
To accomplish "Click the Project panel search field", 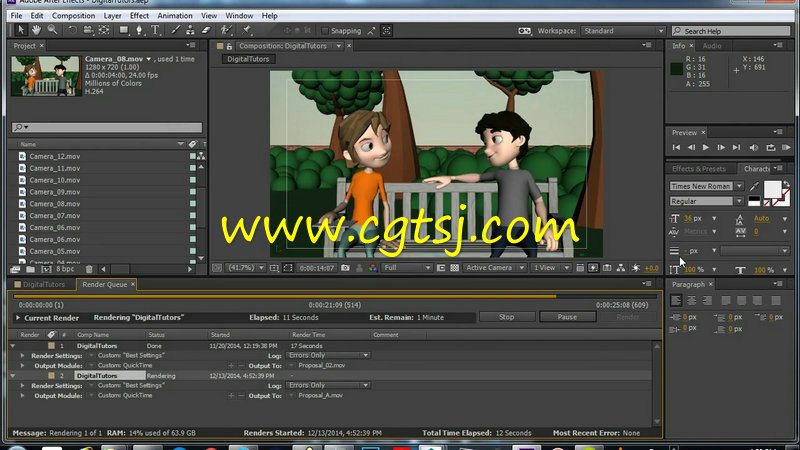I will tap(107, 127).
